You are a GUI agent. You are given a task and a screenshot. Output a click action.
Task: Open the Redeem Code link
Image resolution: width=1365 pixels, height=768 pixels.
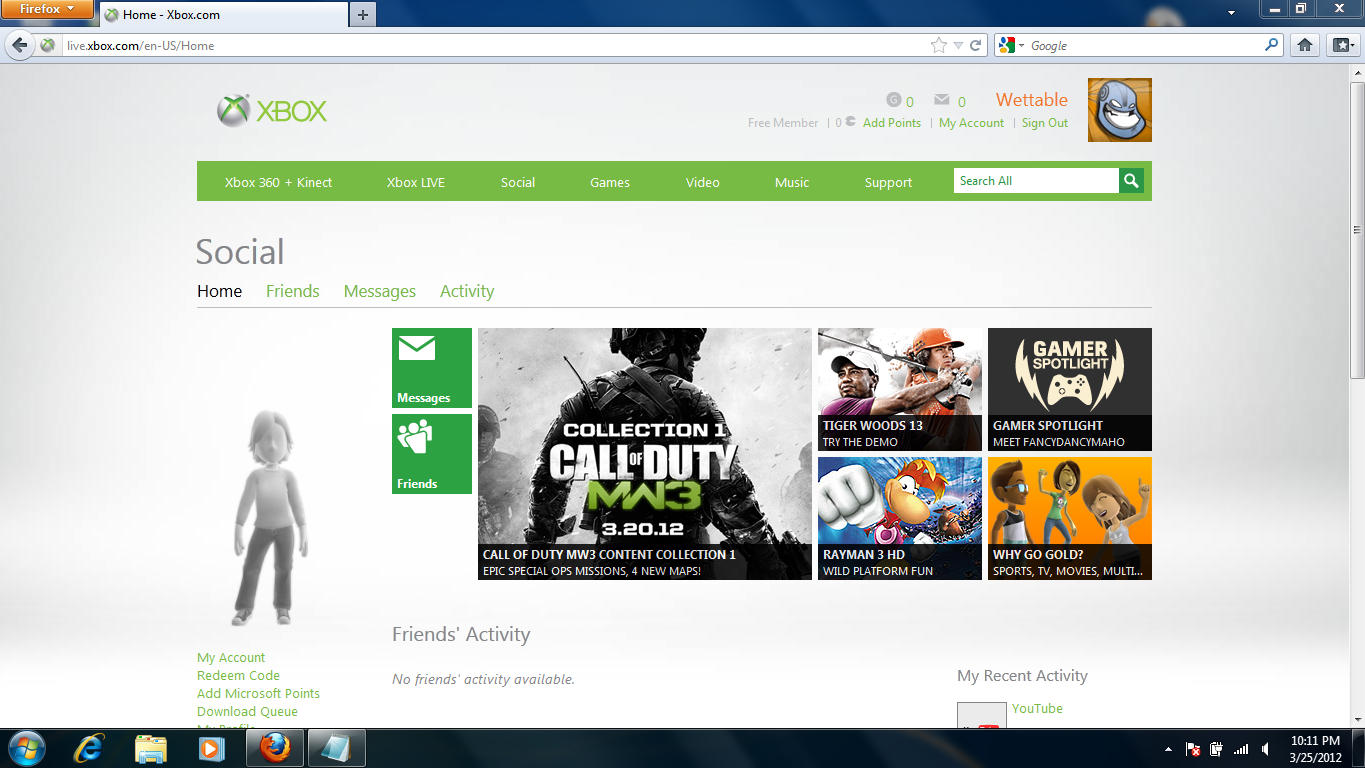tap(238, 675)
